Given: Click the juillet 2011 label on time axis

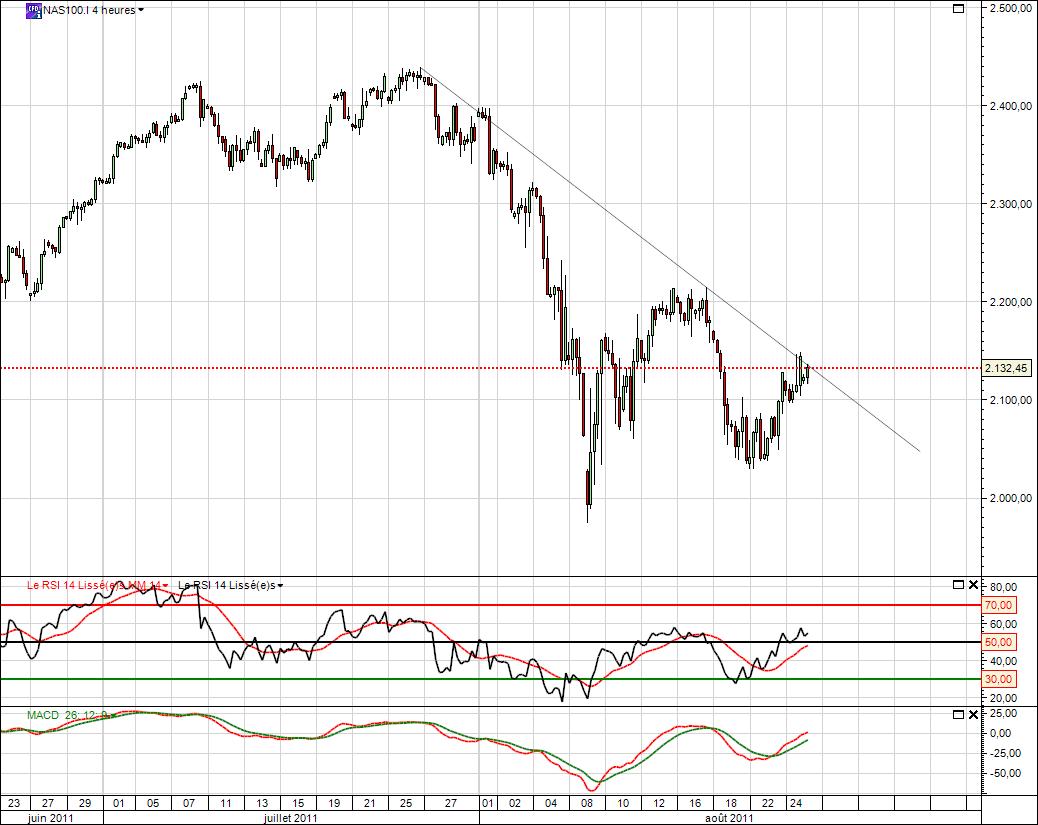Looking at the screenshot, I should [290, 818].
